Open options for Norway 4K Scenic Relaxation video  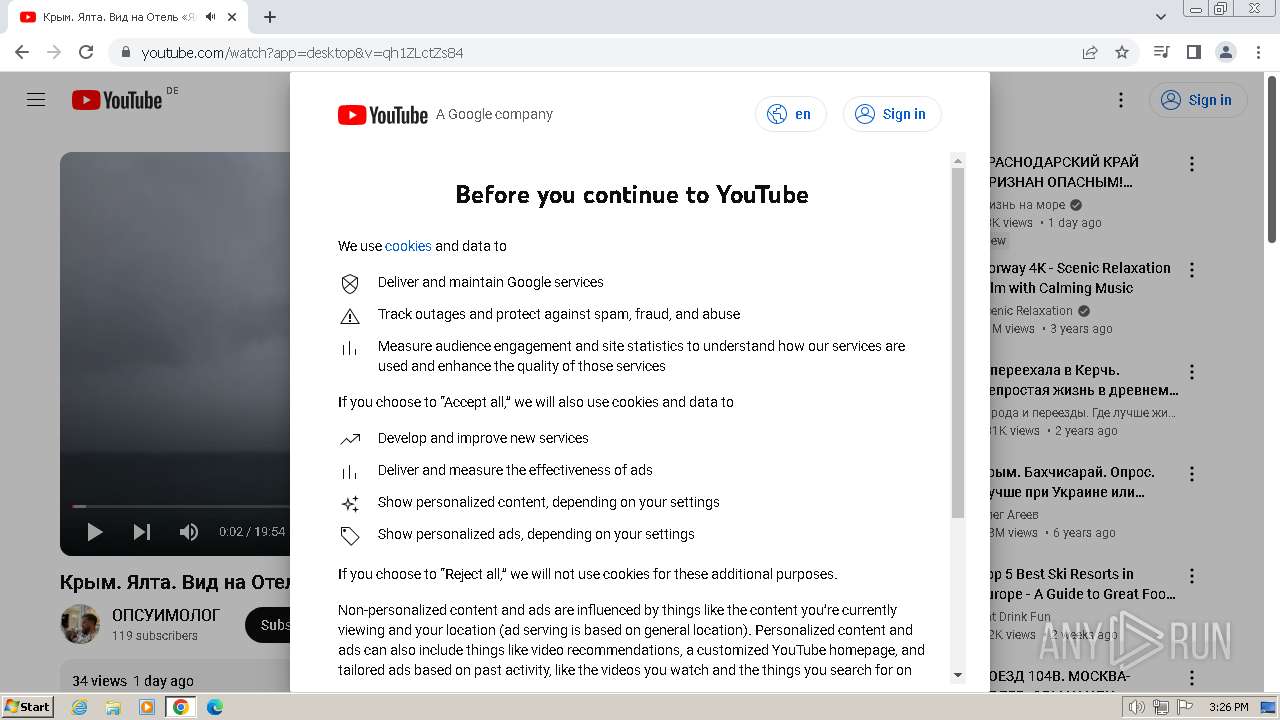[1191, 270]
